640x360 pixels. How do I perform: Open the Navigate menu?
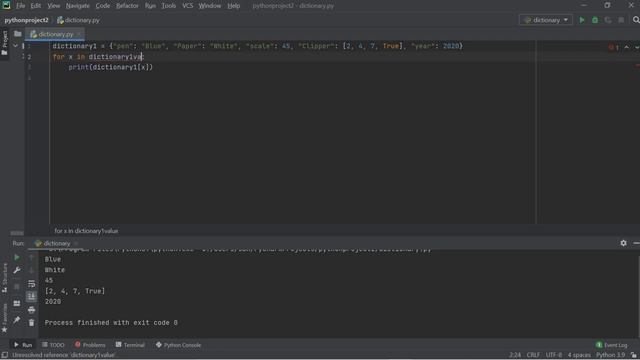[78, 6]
